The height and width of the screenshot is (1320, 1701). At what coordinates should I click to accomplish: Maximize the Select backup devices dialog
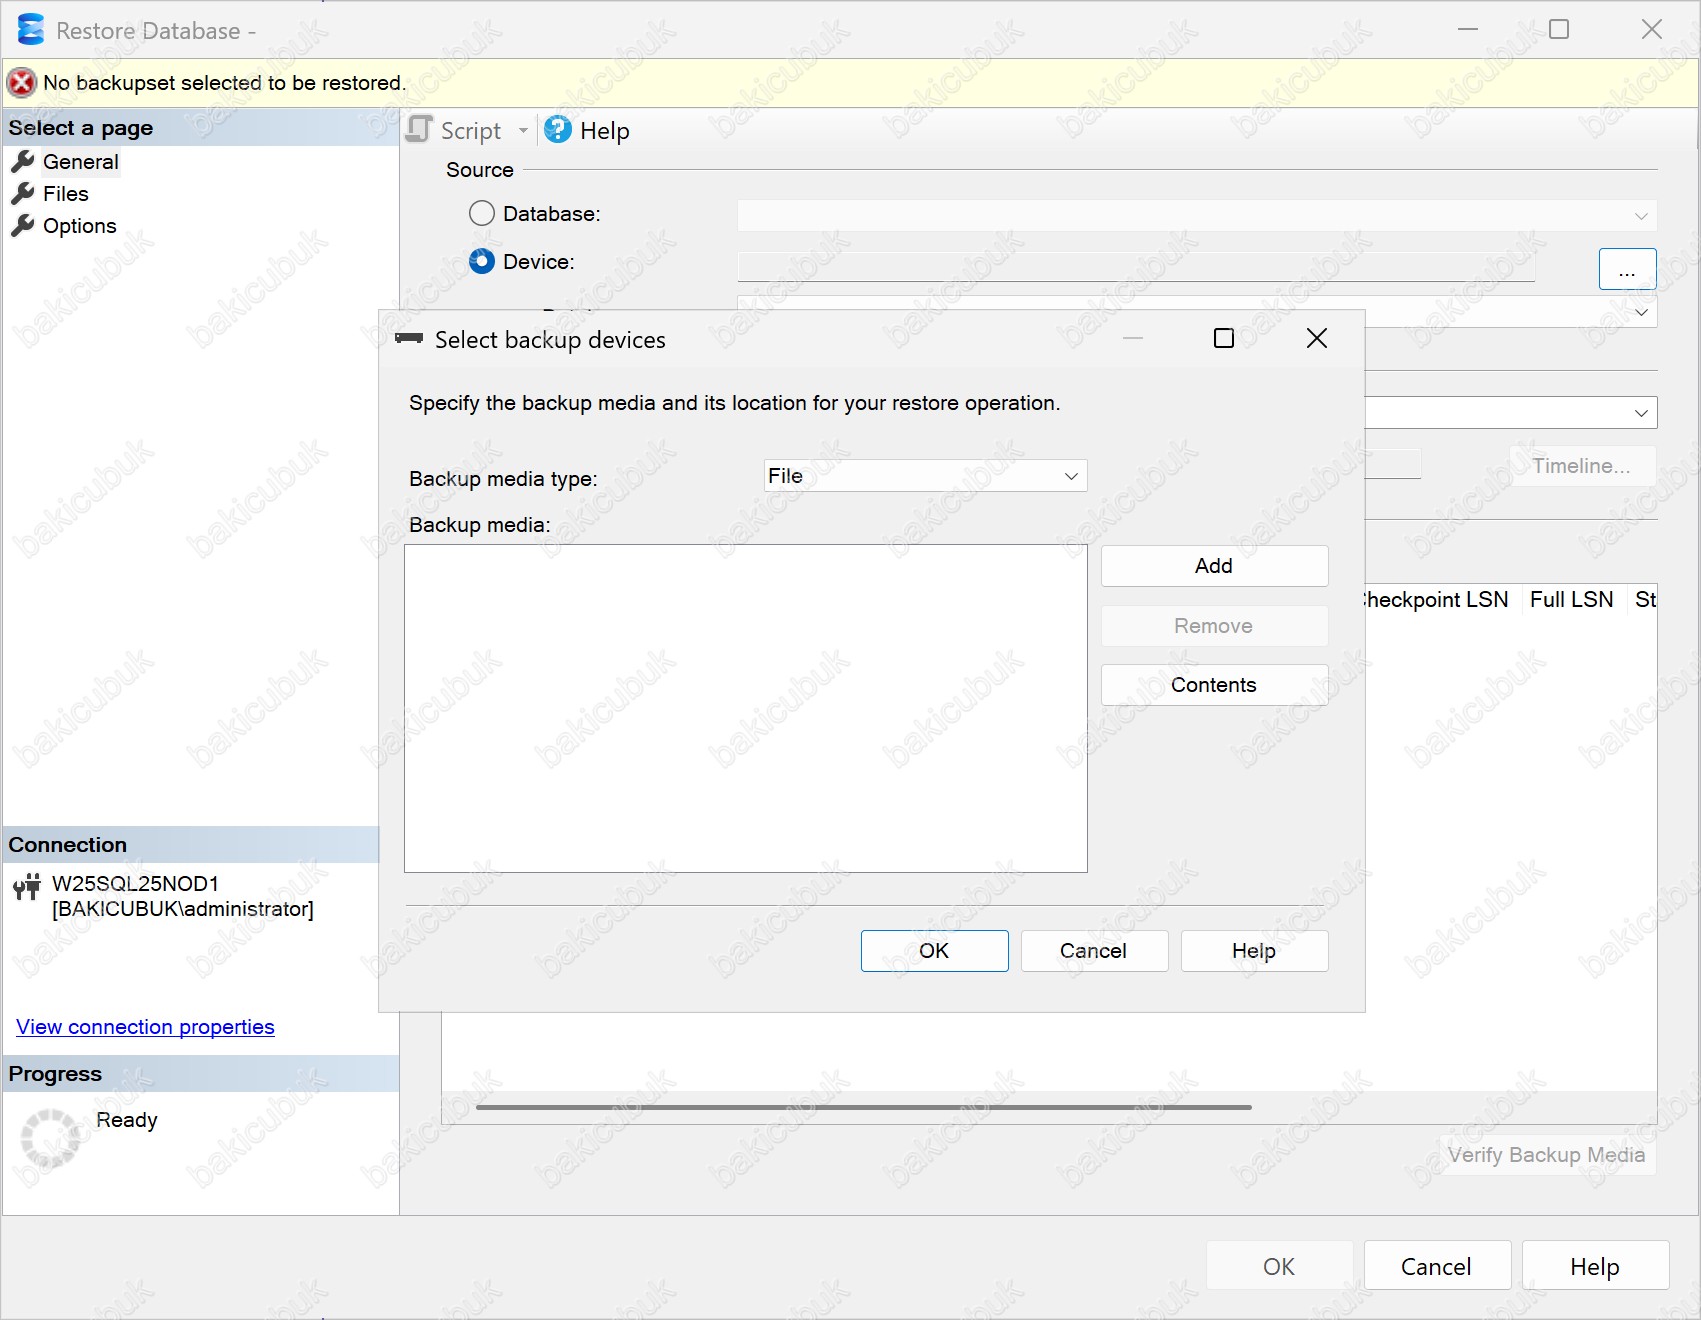[1223, 339]
